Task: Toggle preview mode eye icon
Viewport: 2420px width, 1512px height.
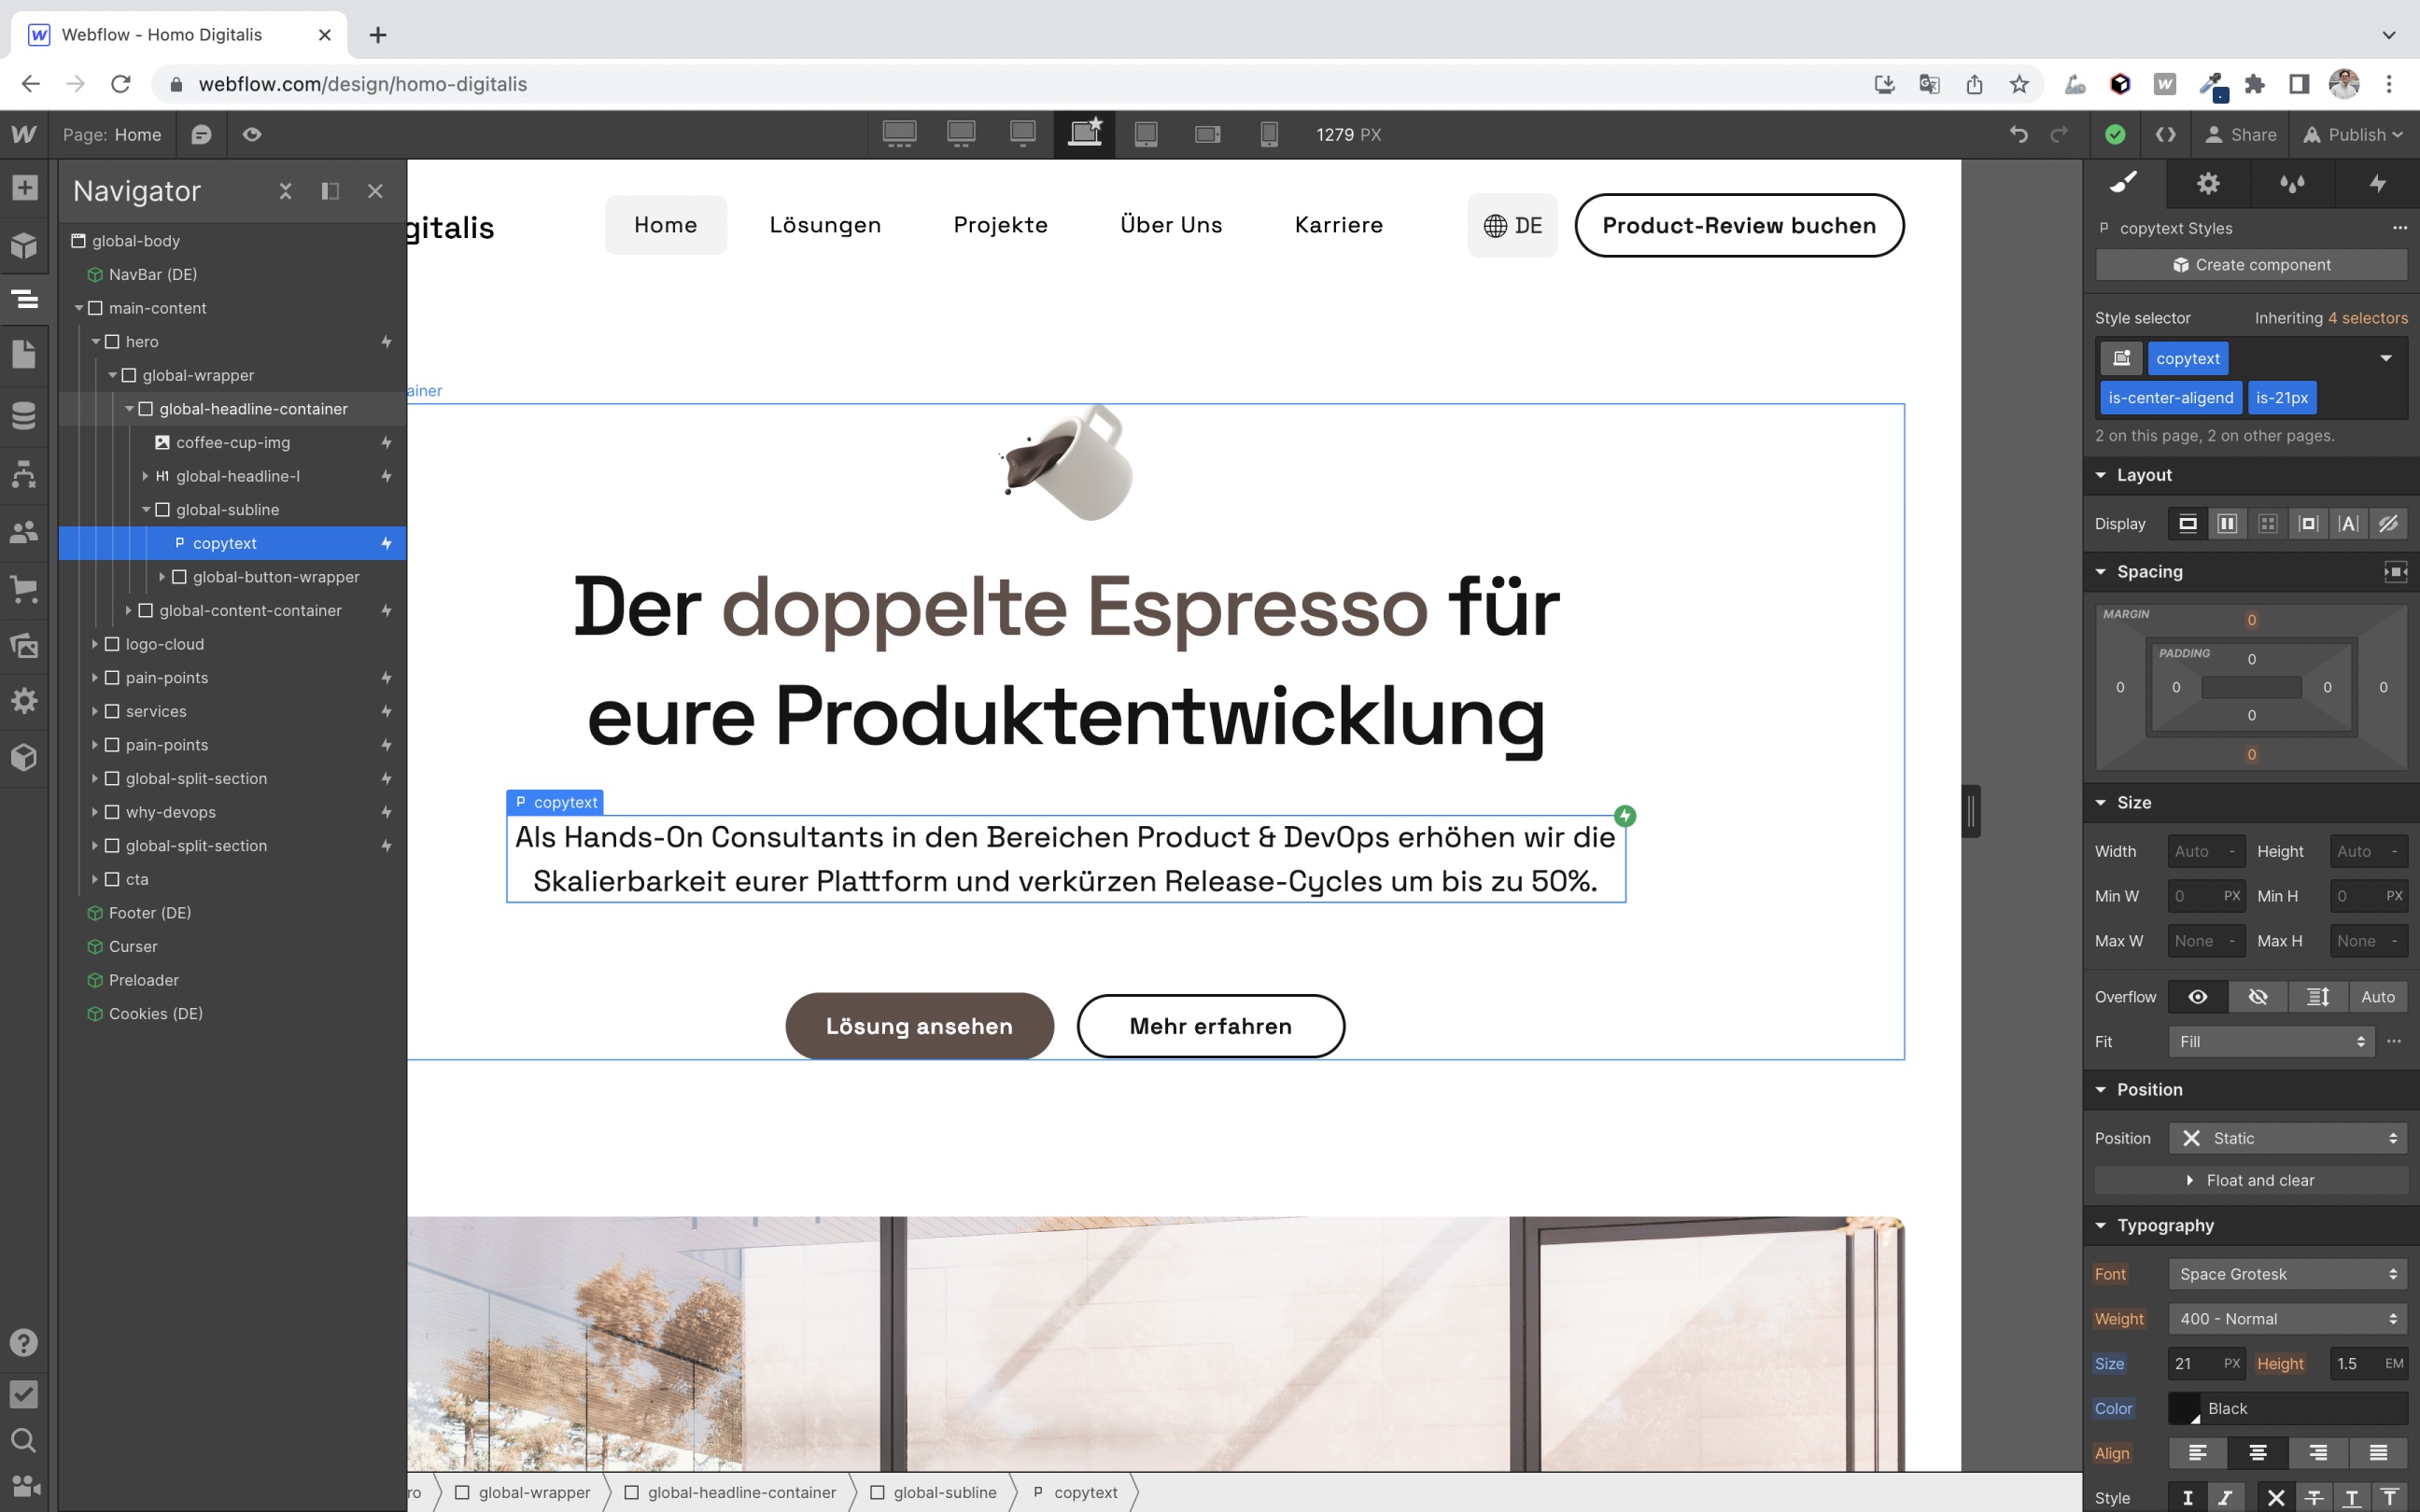Action: 252,135
